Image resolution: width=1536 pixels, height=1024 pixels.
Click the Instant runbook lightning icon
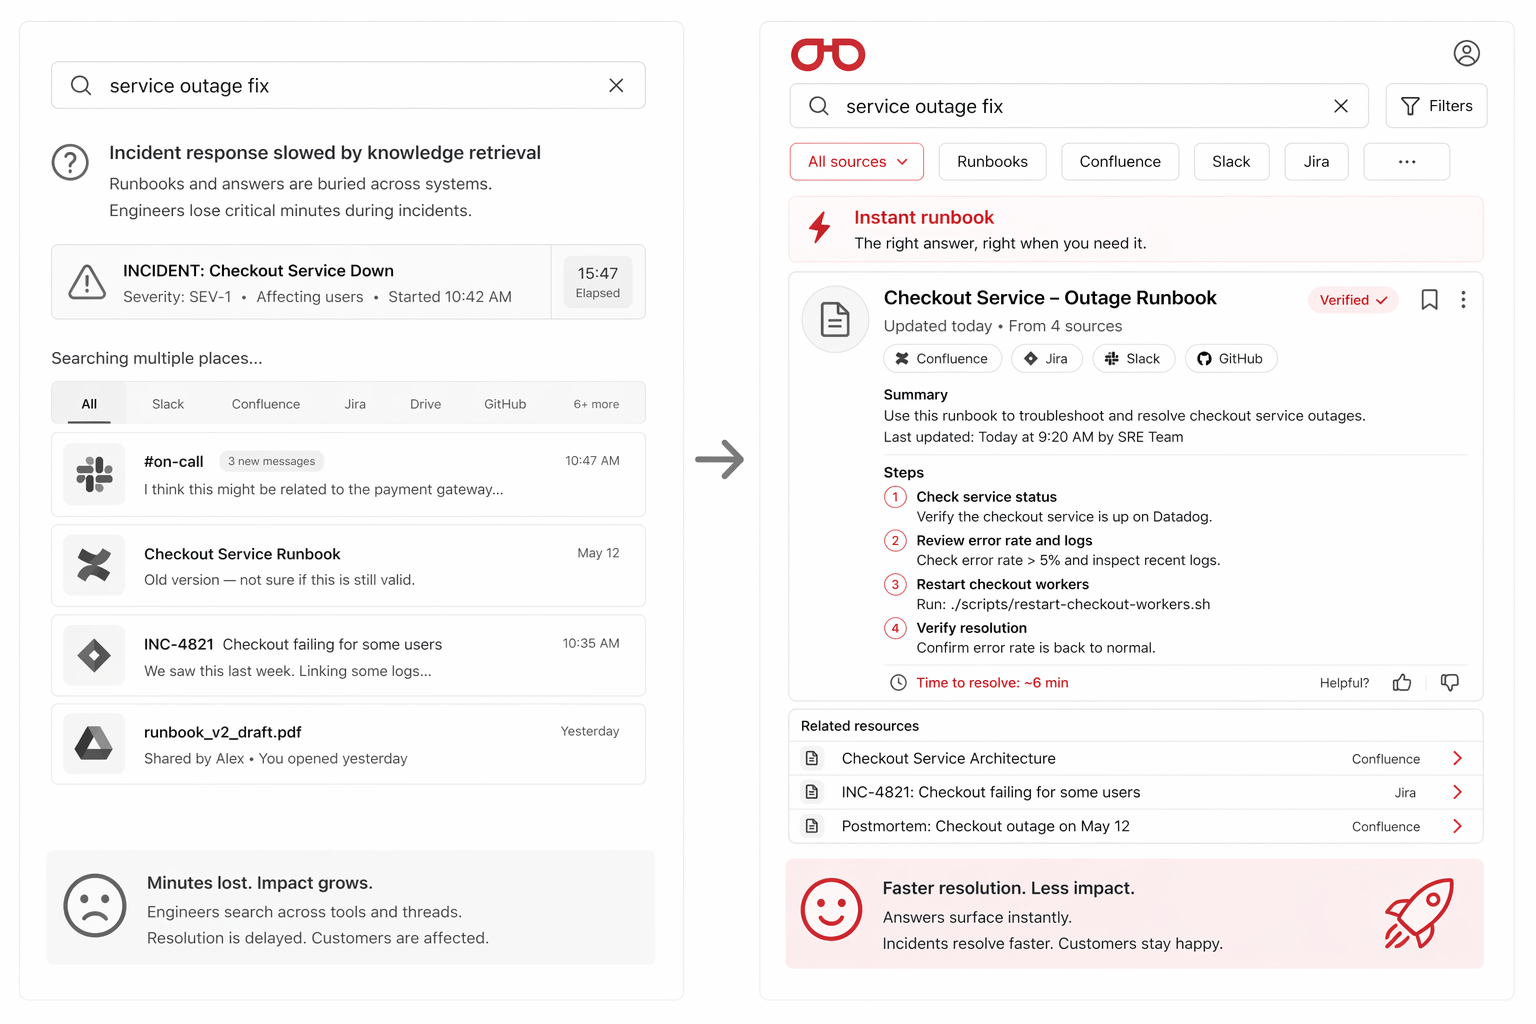click(820, 228)
